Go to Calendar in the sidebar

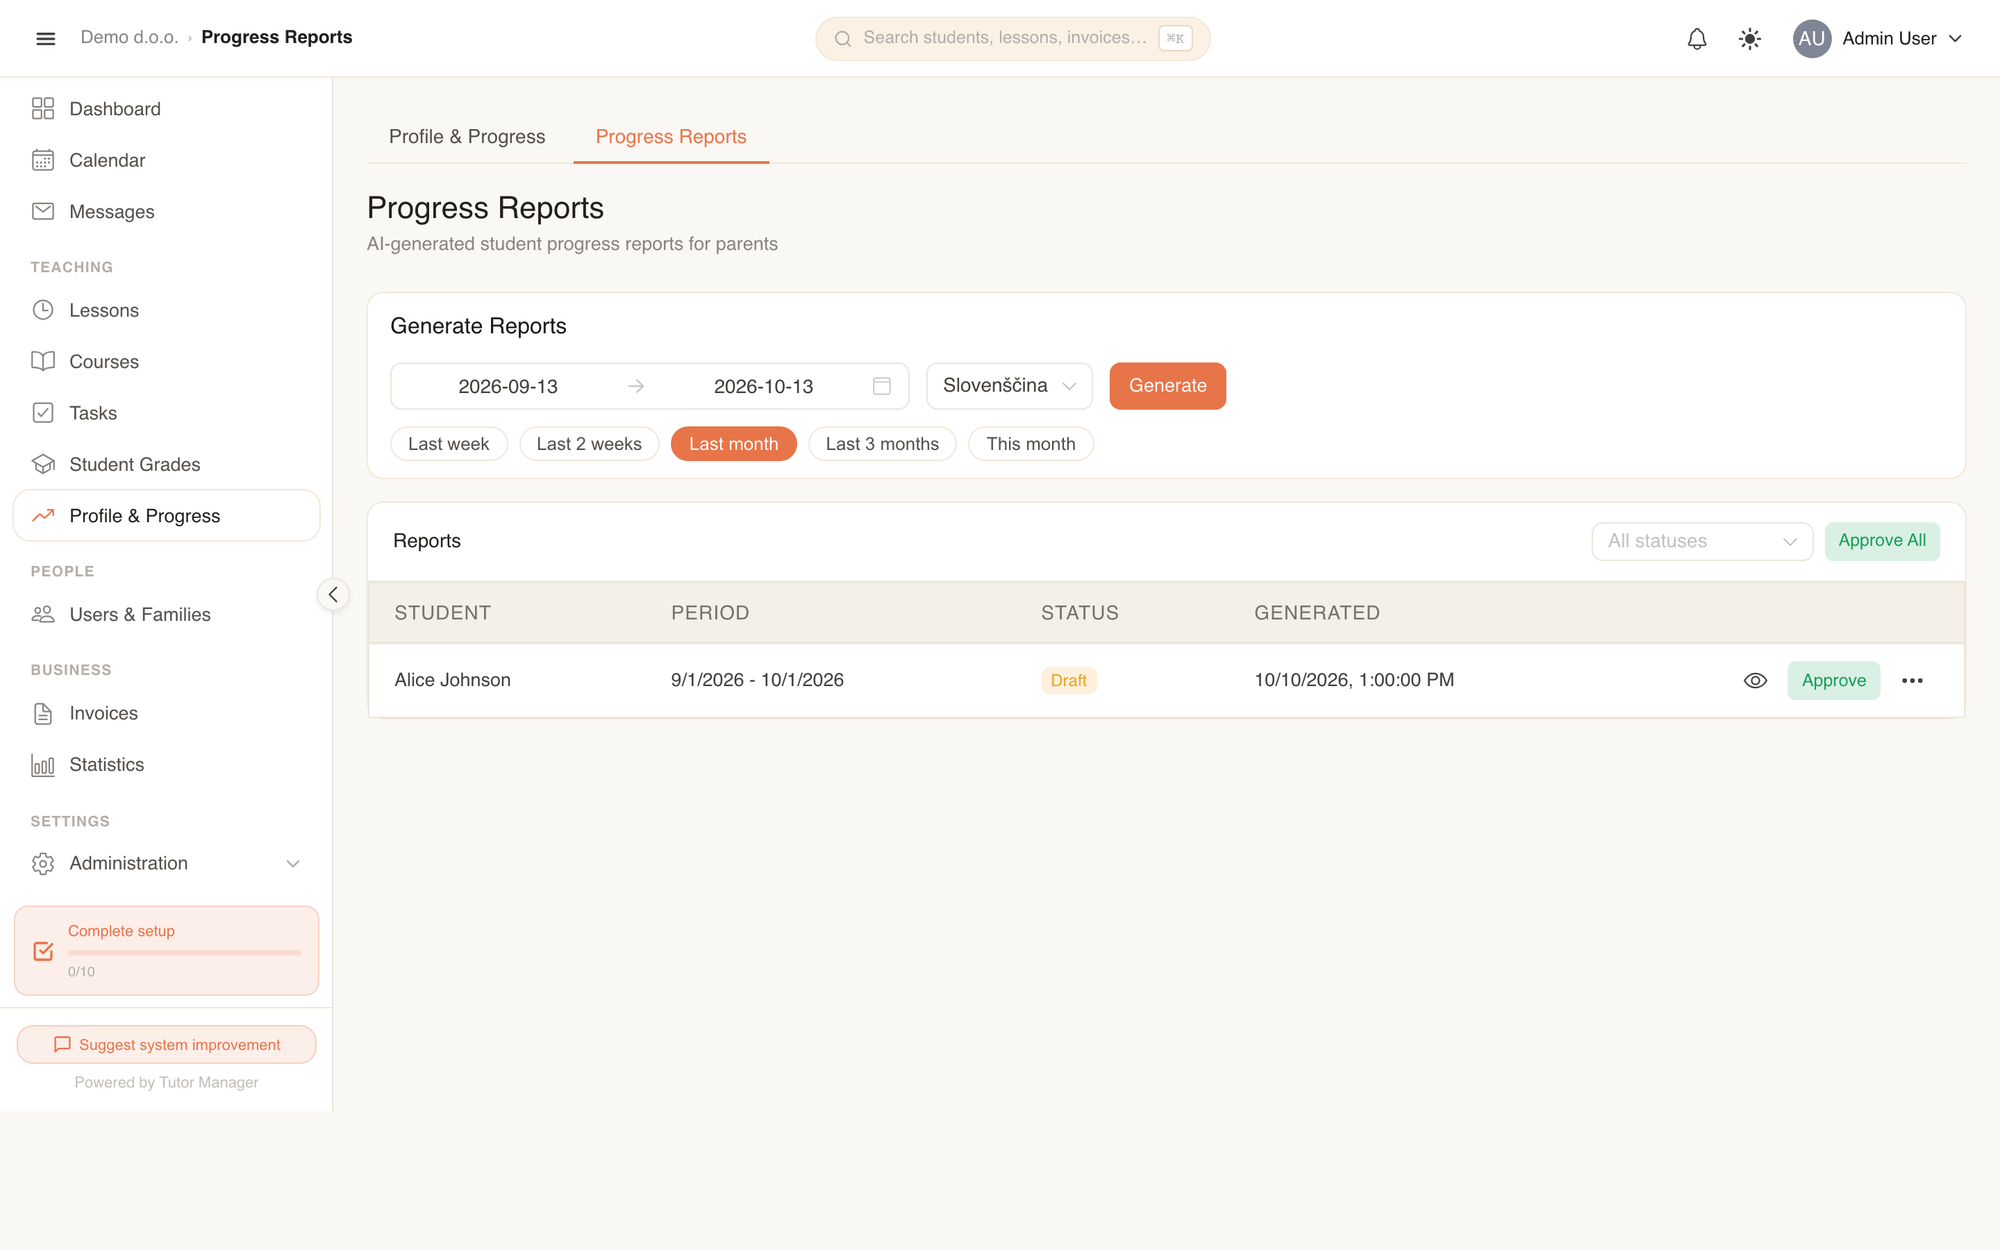(166, 160)
